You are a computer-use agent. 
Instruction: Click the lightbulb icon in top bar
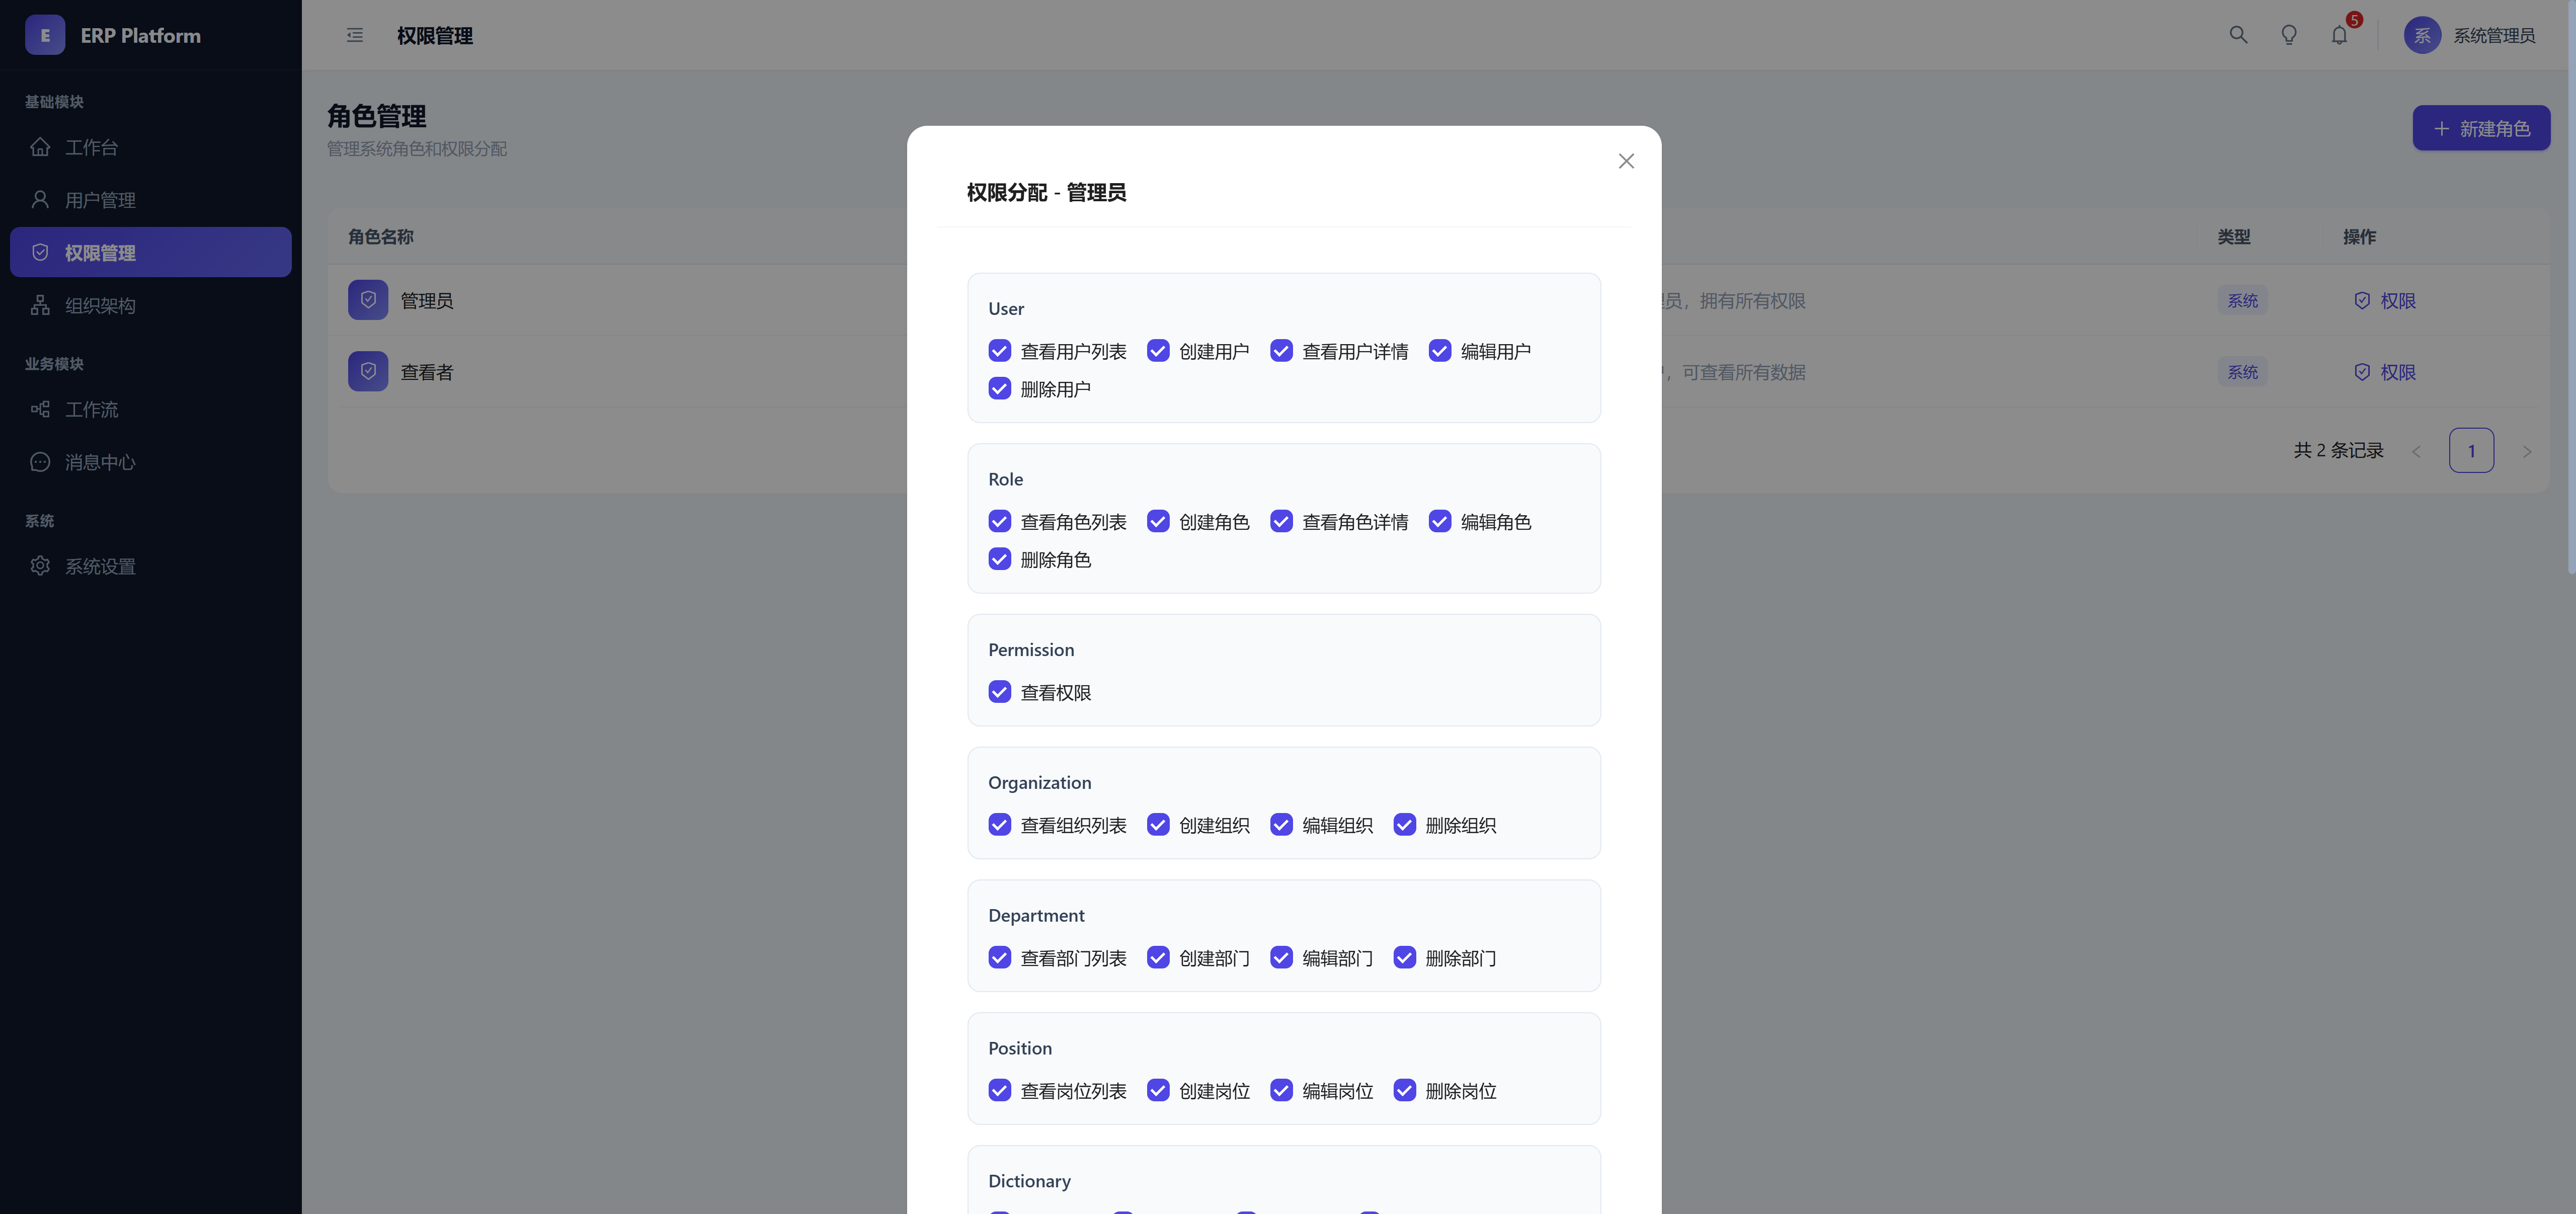click(2288, 35)
